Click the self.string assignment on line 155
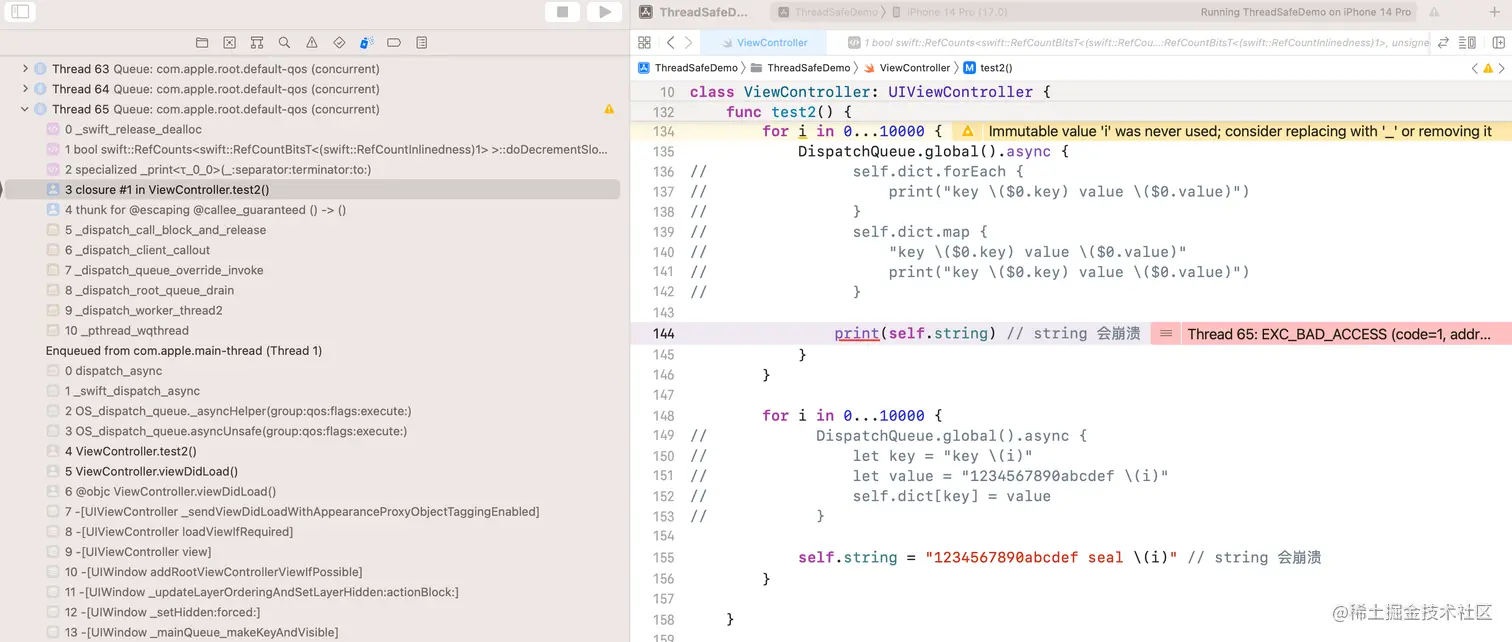Screen dimensions: 1512x642 [x=988, y=557]
